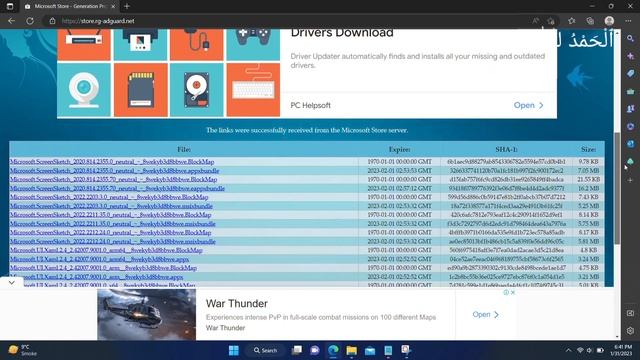
Task: Go back to the previous page
Action: pyautogui.click(x=11, y=21)
